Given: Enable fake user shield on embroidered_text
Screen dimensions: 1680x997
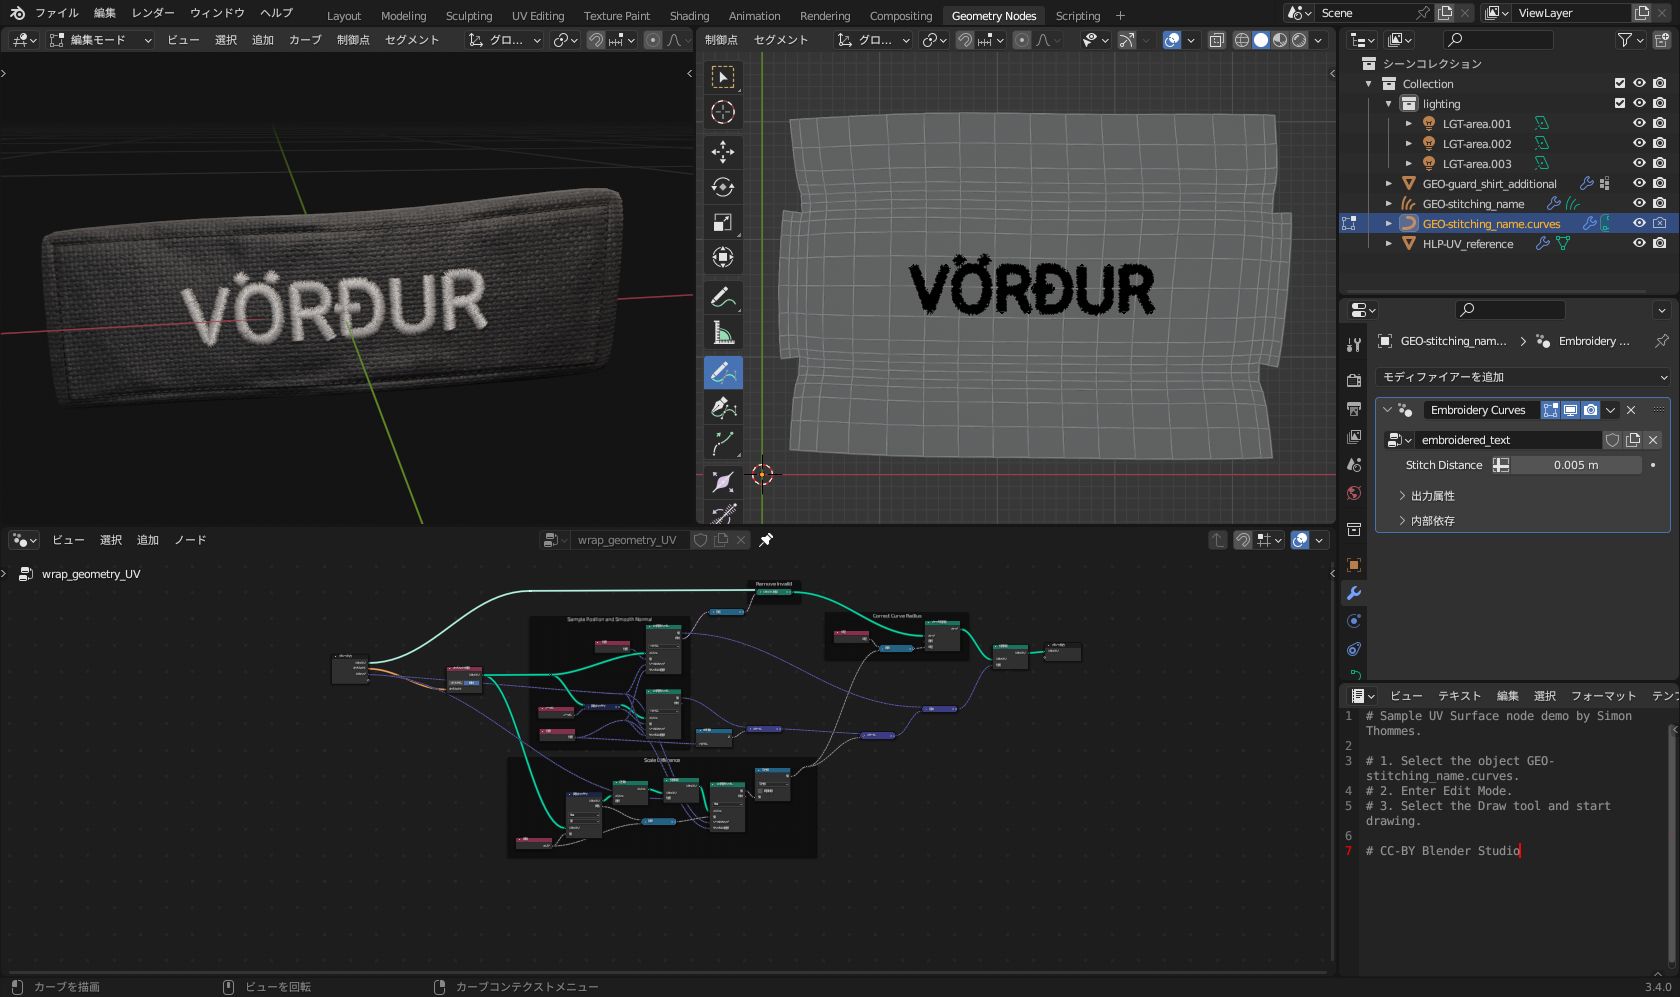Looking at the screenshot, I should (x=1612, y=440).
